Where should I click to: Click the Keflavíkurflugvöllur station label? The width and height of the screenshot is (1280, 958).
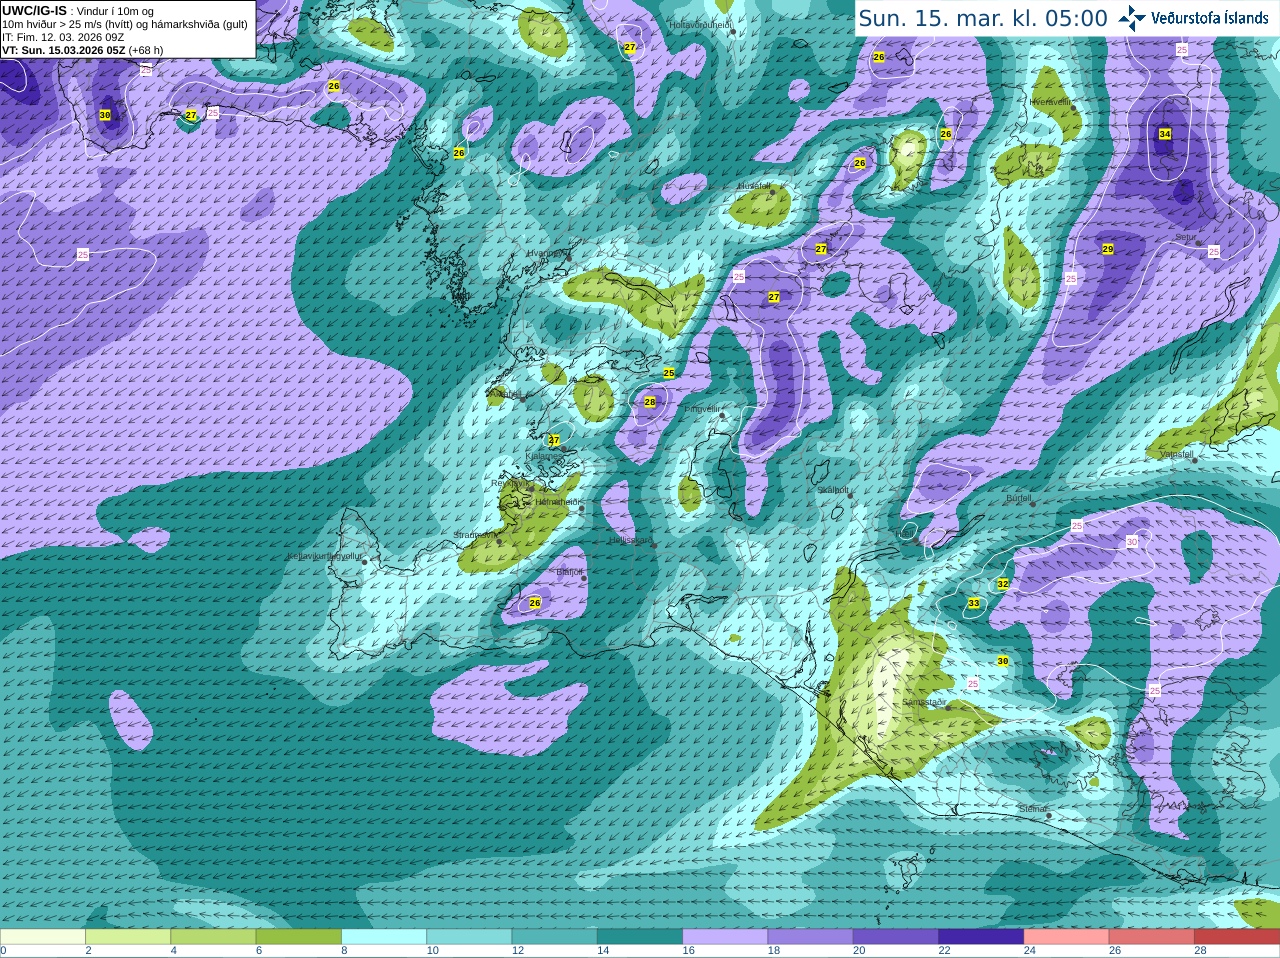(324, 556)
